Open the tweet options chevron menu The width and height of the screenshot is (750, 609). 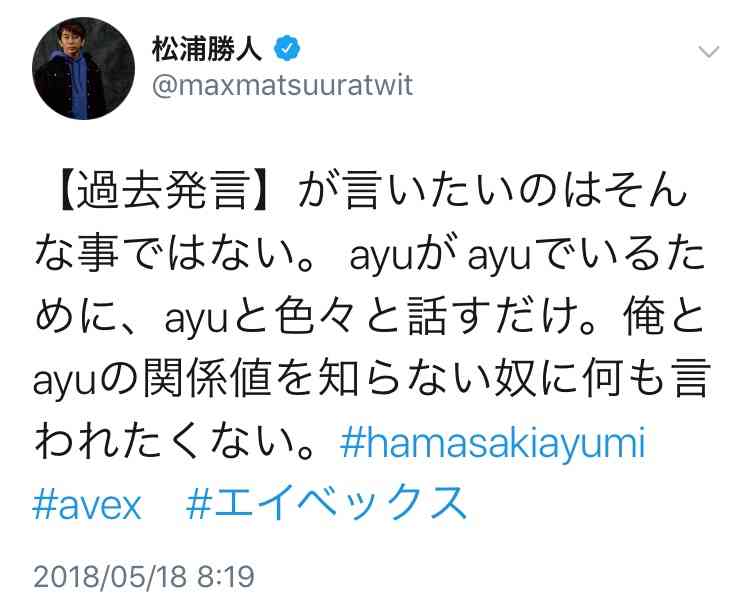coord(708,51)
